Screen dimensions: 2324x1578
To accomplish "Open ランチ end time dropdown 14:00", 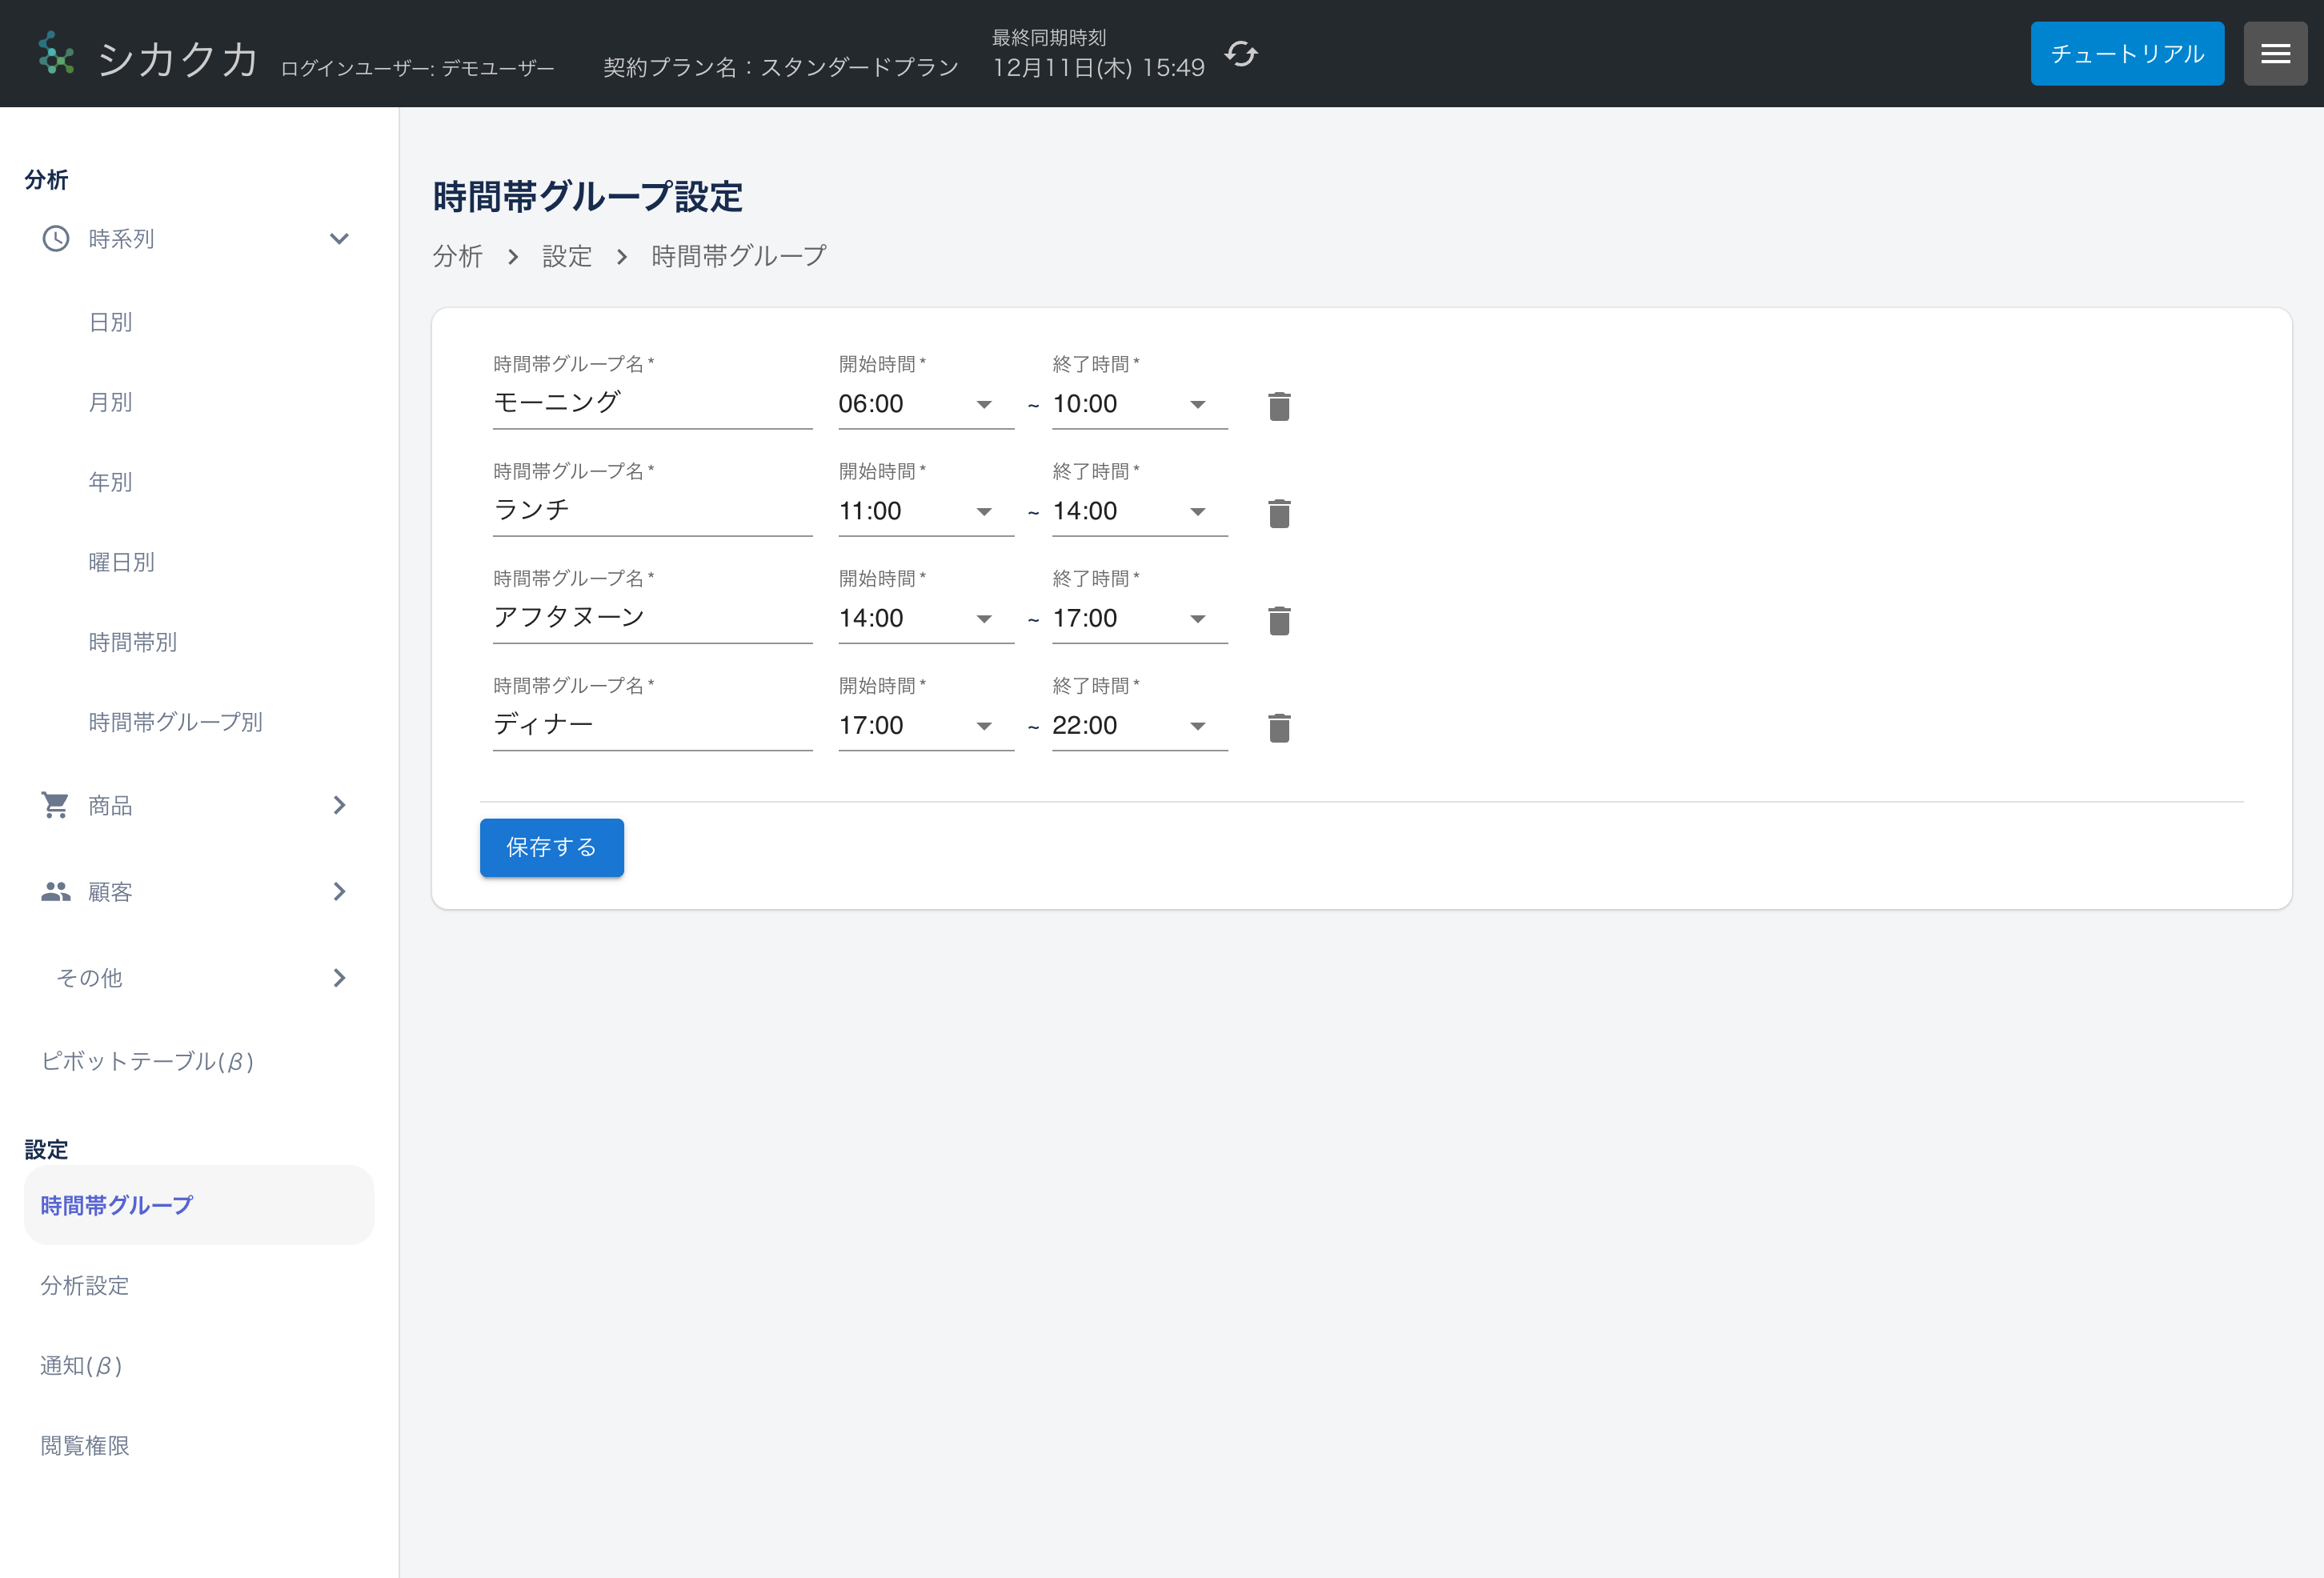I will [x=1138, y=511].
